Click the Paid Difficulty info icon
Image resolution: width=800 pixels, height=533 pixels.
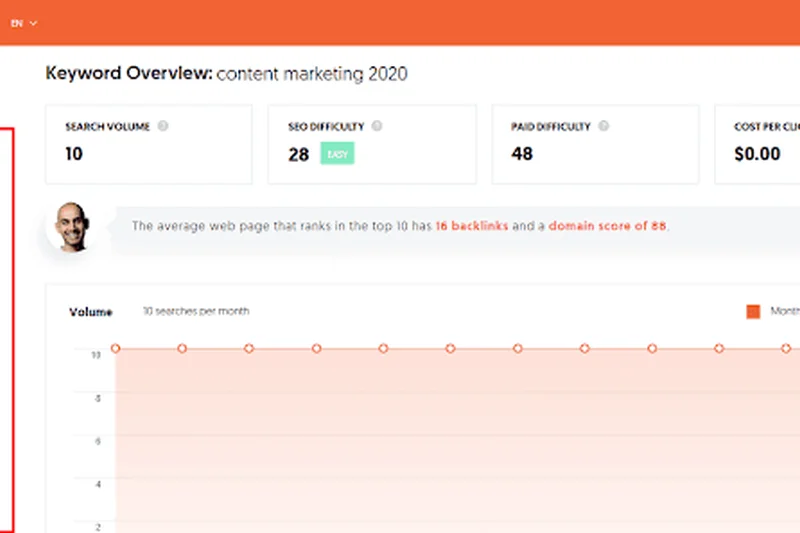coord(603,126)
